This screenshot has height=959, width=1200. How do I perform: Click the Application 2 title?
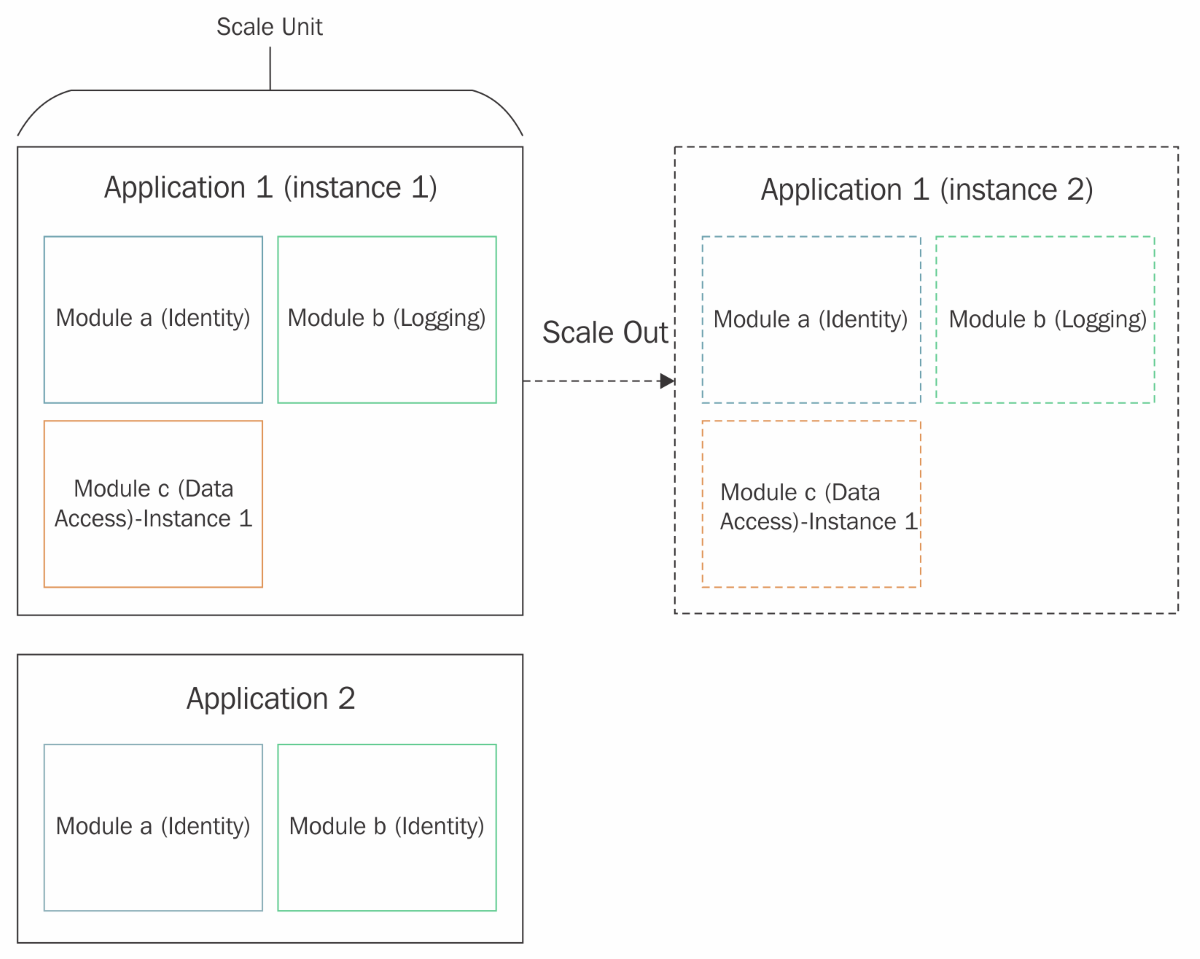click(271, 698)
